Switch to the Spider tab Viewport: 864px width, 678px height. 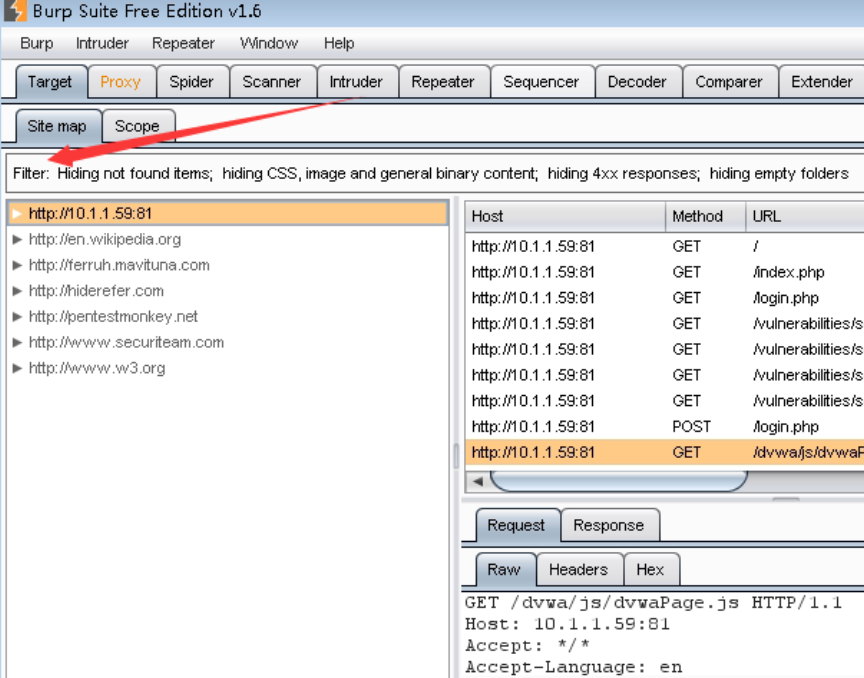click(191, 82)
